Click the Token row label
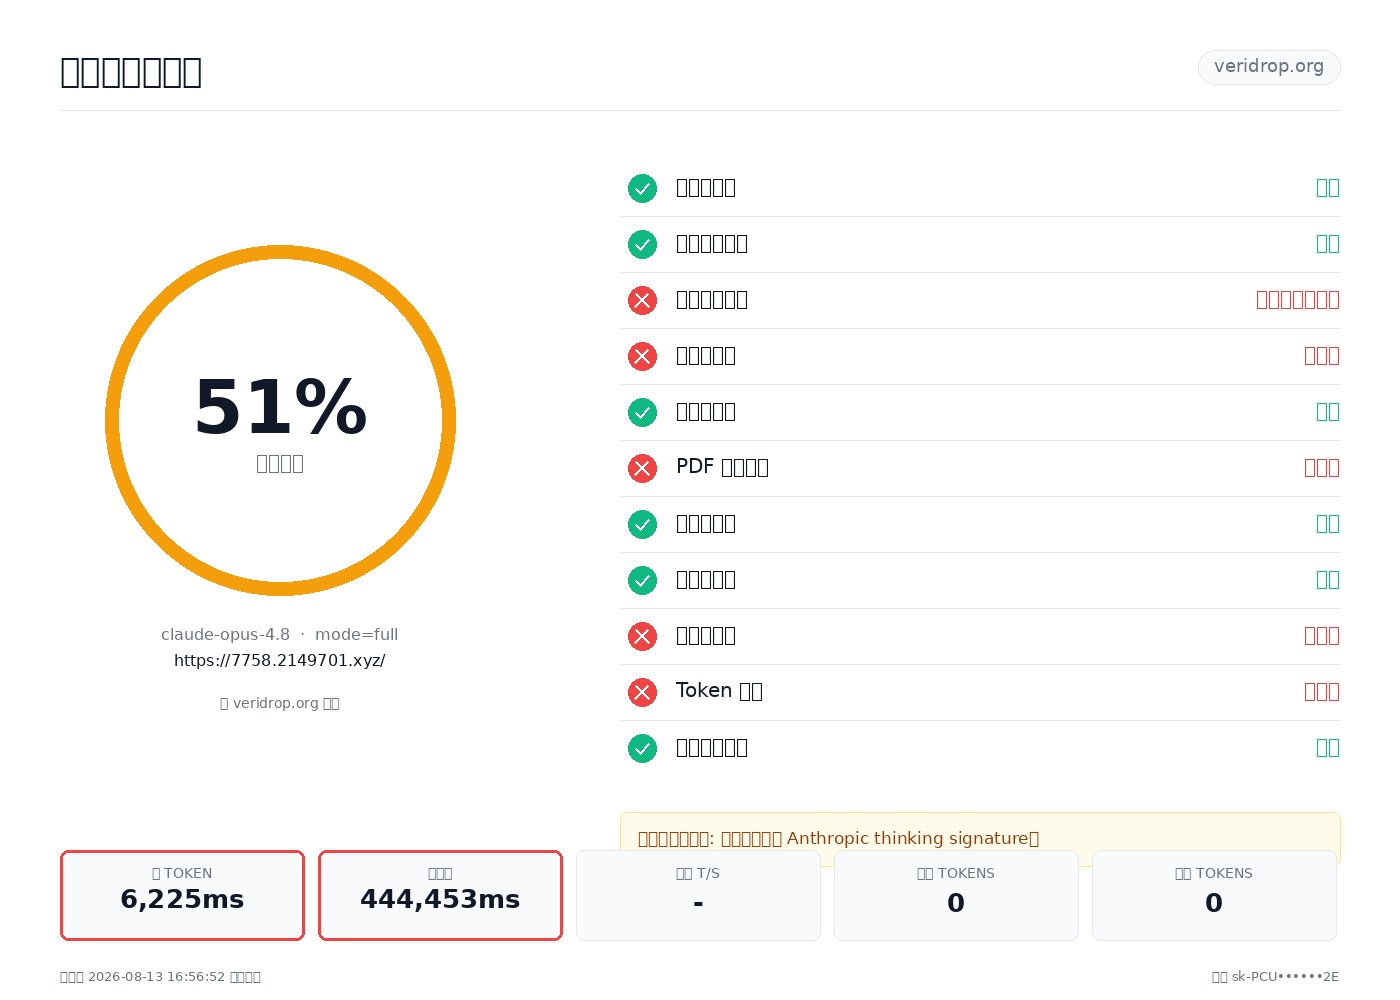The image size is (1400, 1000). click(x=719, y=691)
